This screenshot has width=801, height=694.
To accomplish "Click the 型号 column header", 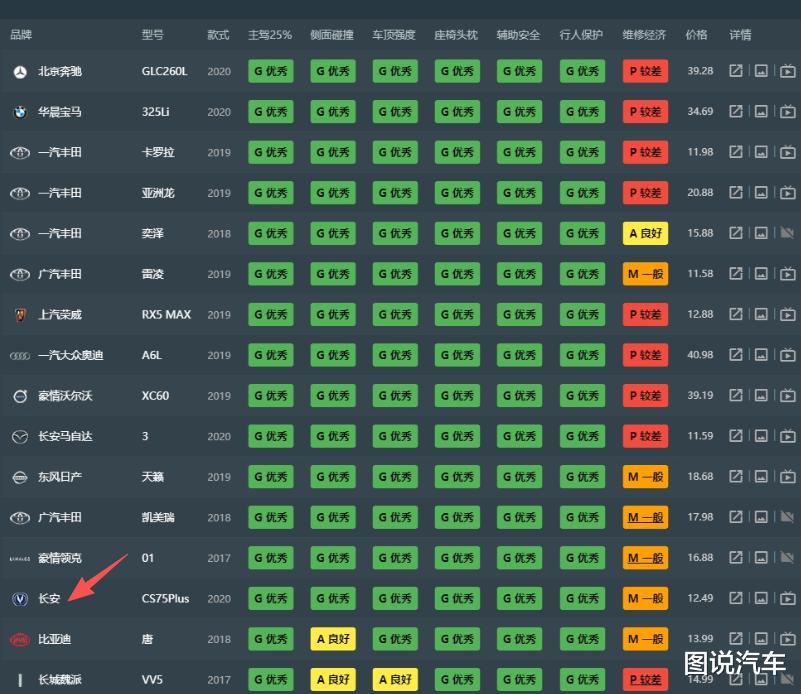I will tap(153, 35).
